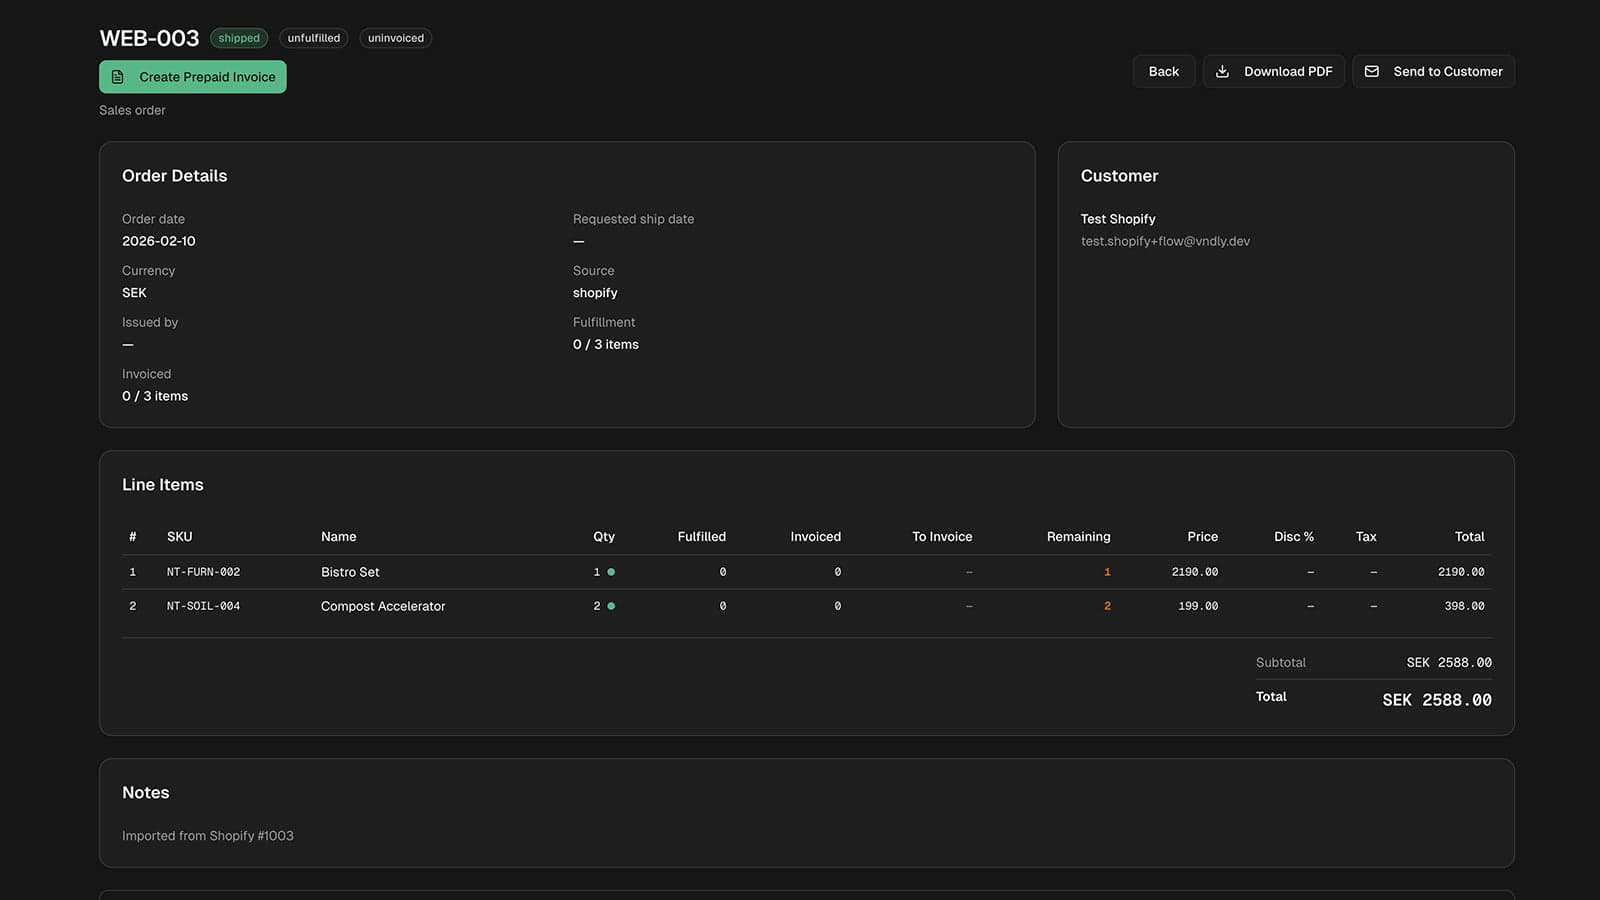Open the Test Shopify customer name

pyautogui.click(x=1118, y=219)
